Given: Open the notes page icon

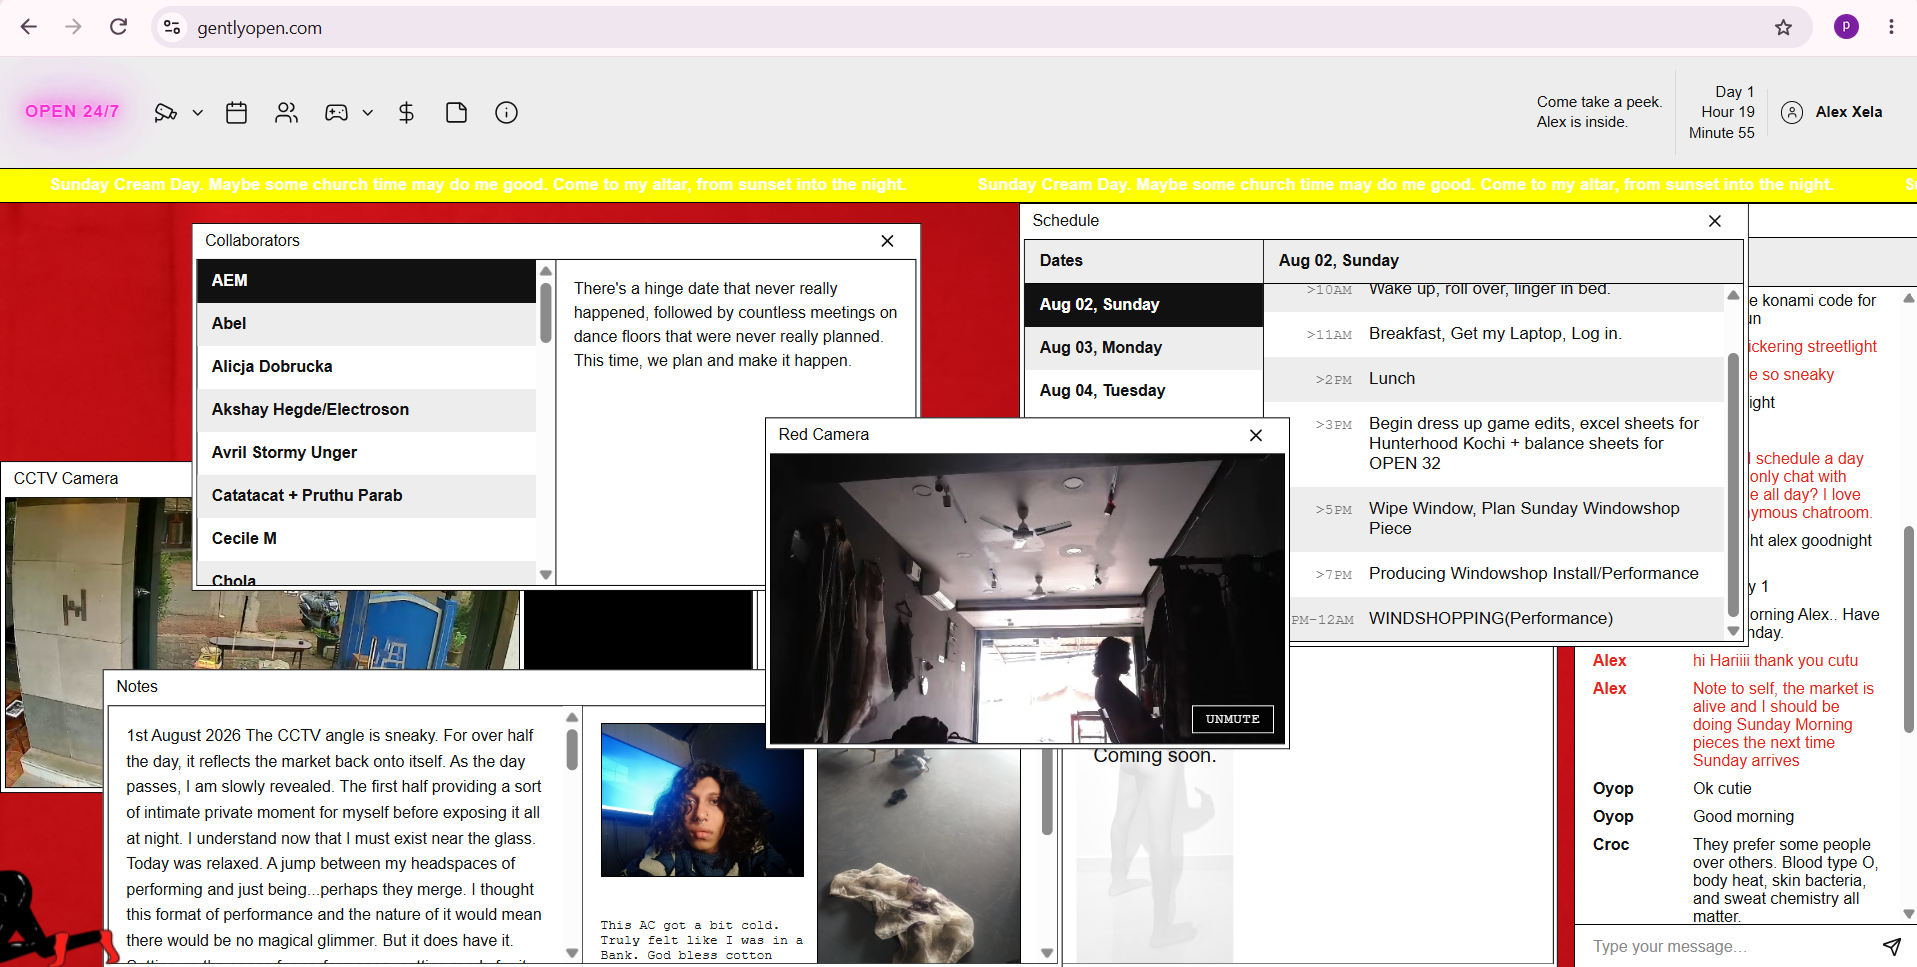Looking at the screenshot, I should coord(457,113).
